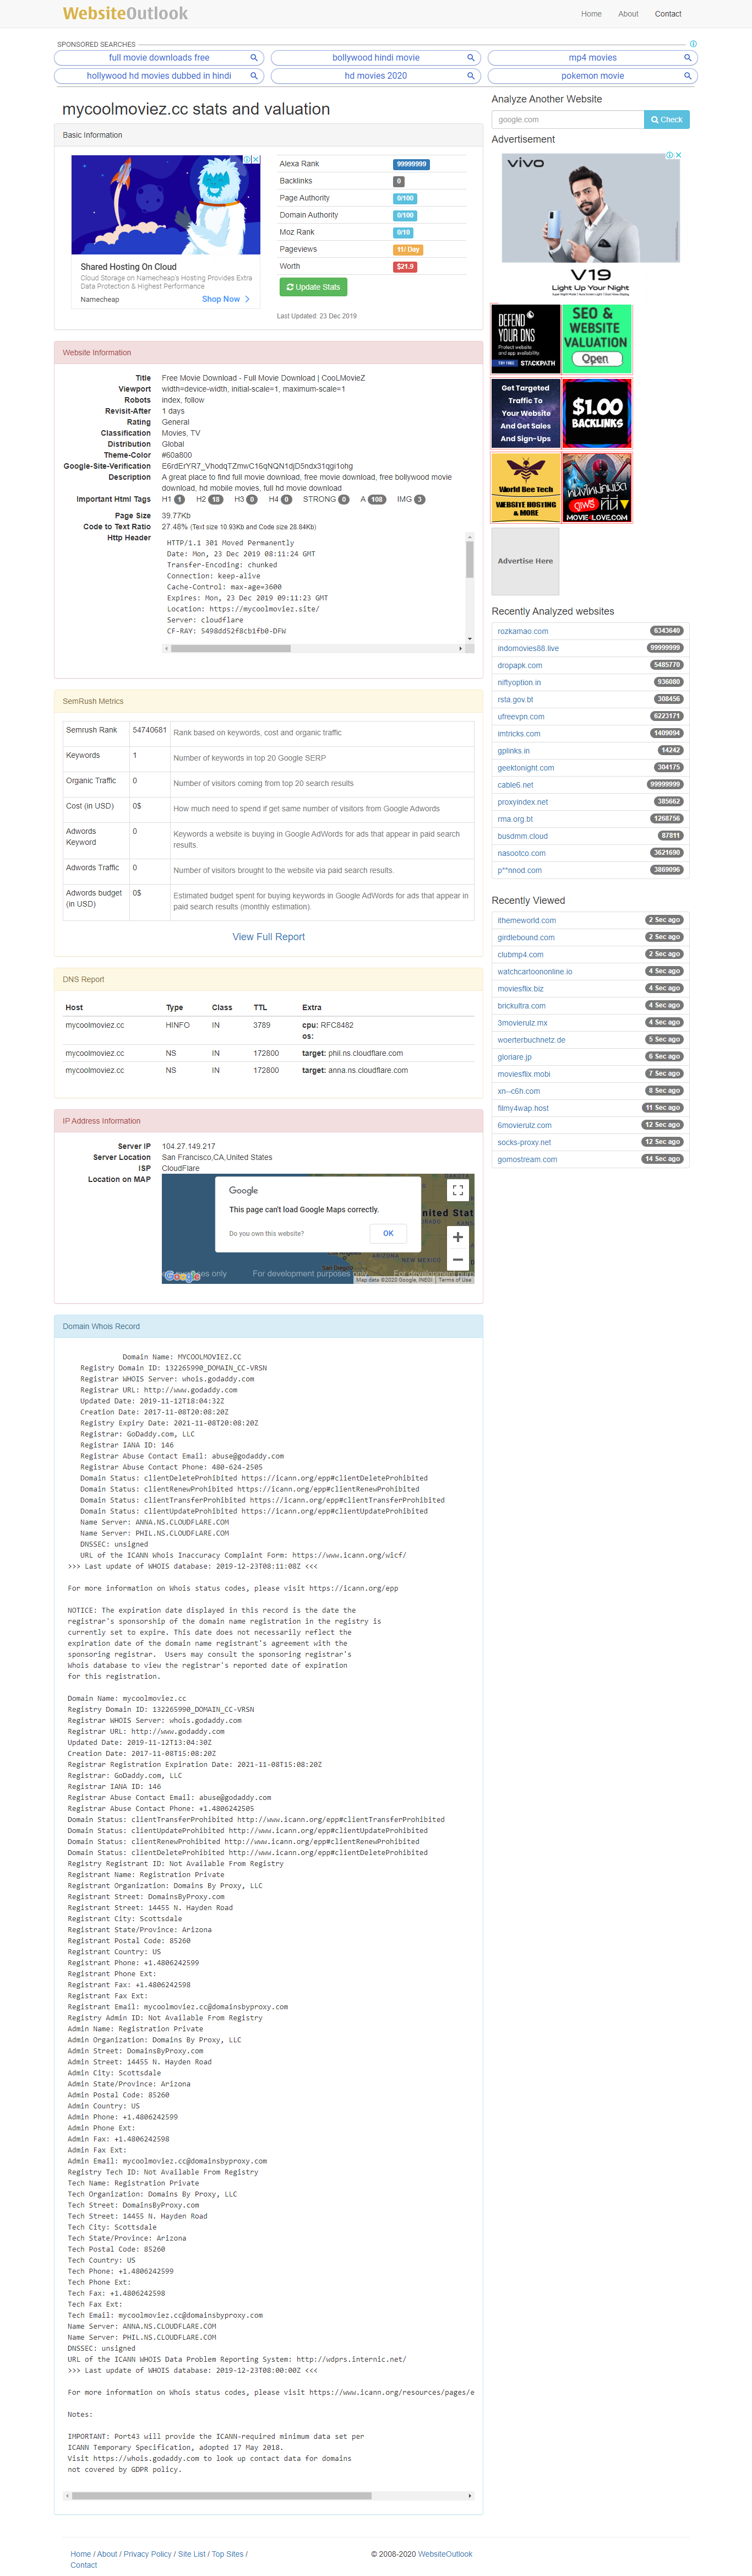Close the vivo advertisement X icon
This screenshot has height=2576, width=752.
(x=679, y=155)
